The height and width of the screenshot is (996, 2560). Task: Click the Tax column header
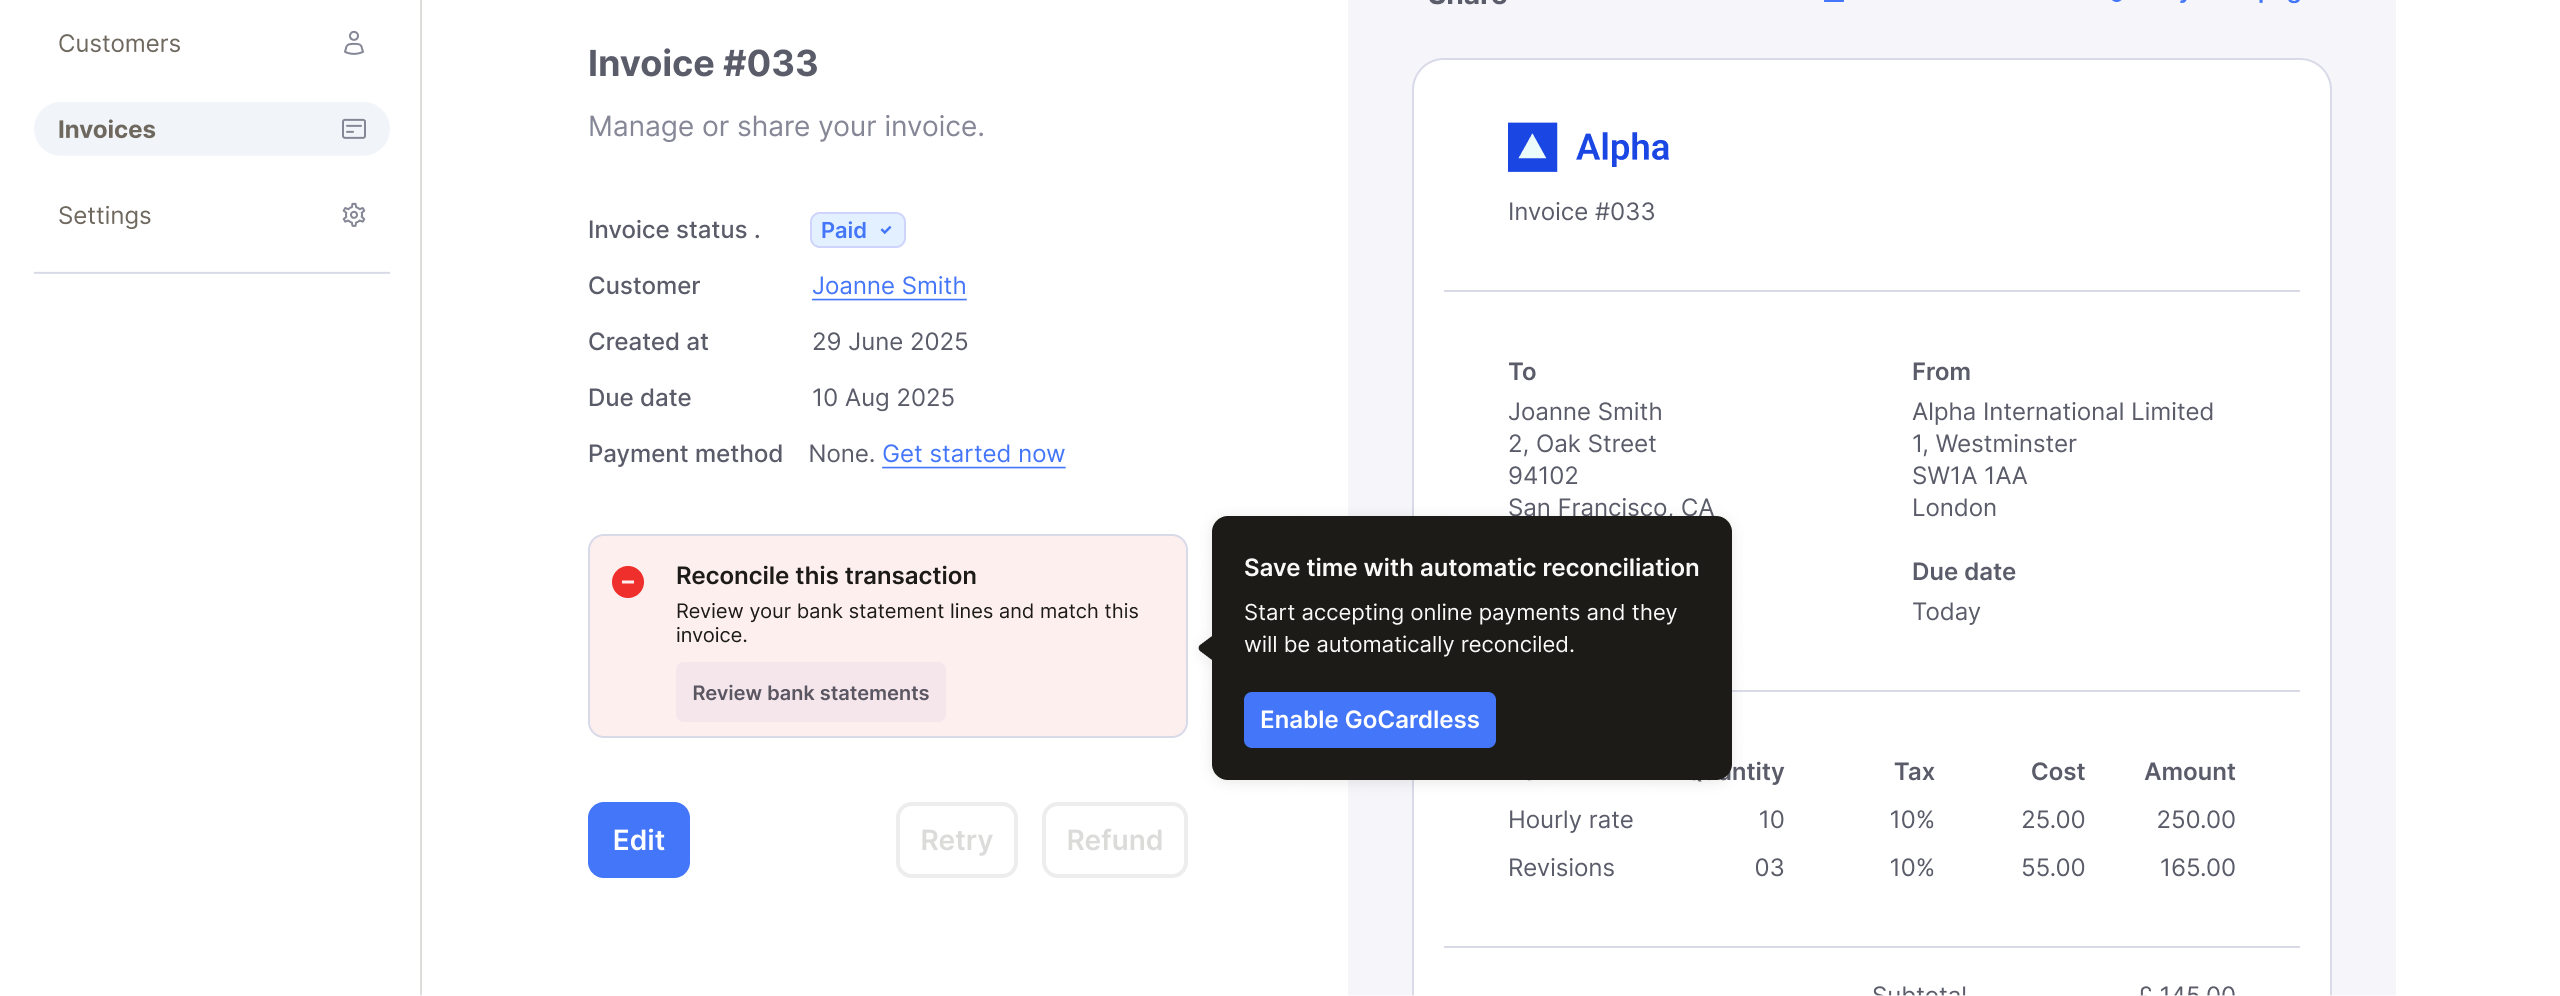pyautogui.click(x=1914, y=772)
